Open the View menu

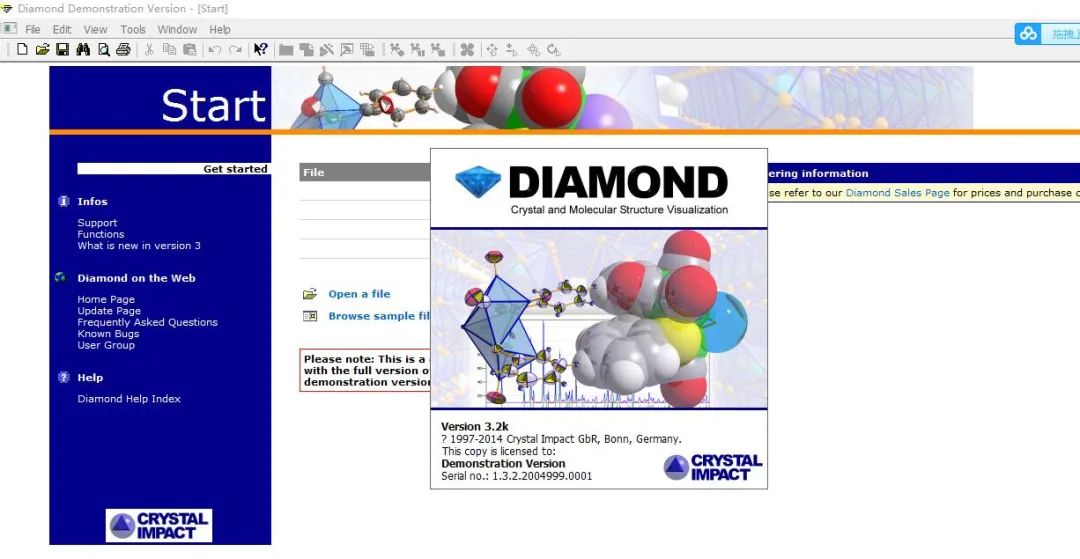point(96,30)
